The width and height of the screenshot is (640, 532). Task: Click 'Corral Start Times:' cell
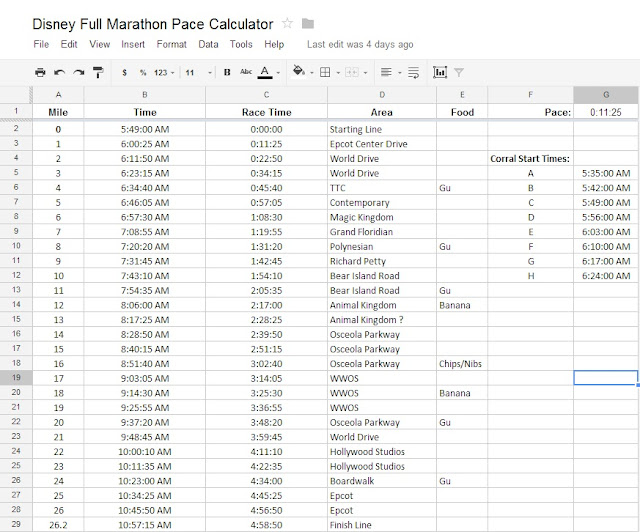(530, 158)
